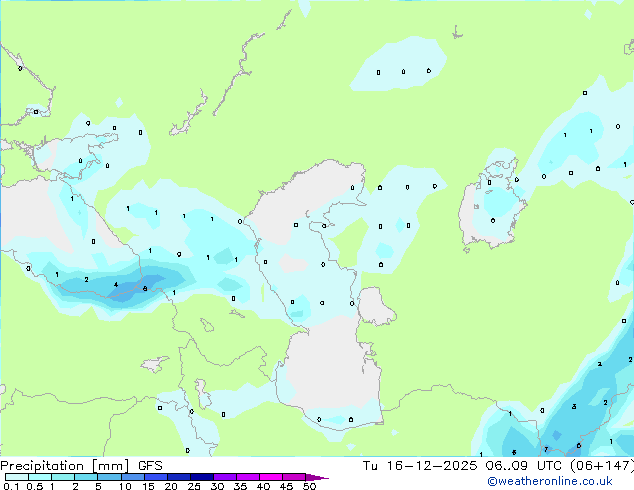634x490 pixels.
Task: Click the above-50 arrow tip of legend
Action: pos(317,477)
